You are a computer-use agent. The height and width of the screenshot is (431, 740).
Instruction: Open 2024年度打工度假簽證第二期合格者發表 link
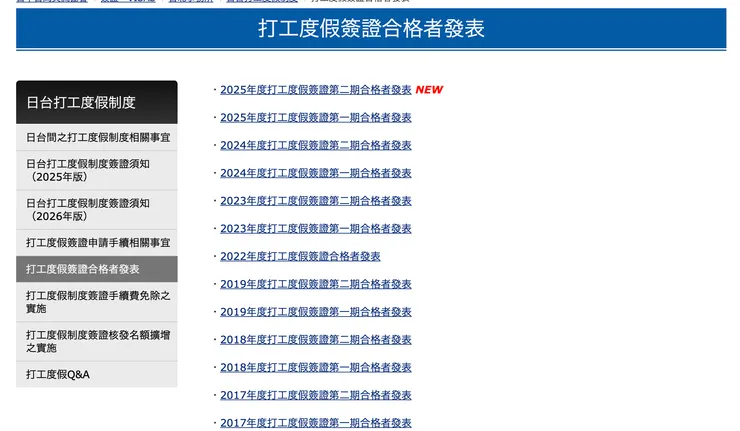coord(316,145)
